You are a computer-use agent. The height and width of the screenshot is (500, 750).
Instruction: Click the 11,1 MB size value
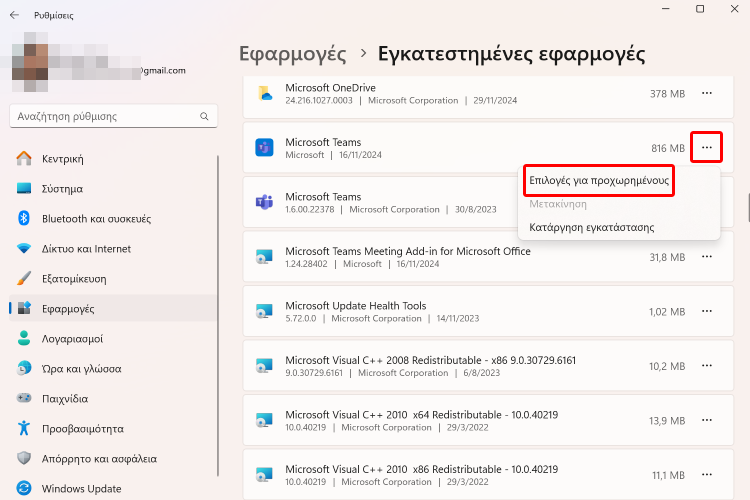point(669,476)
